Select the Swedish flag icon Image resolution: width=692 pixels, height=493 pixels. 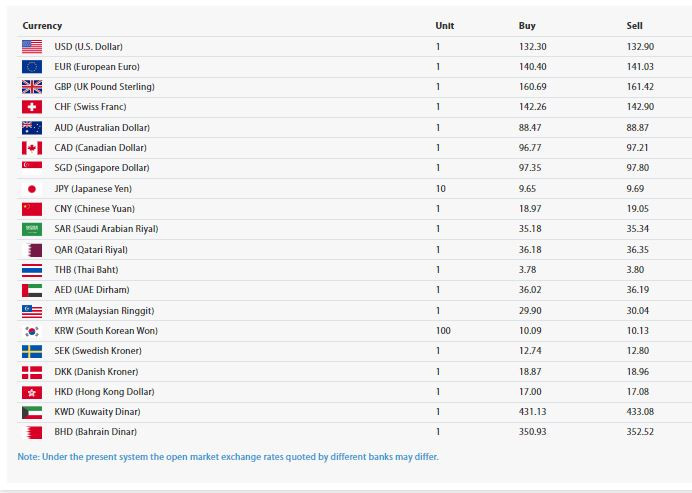point(32,351)
